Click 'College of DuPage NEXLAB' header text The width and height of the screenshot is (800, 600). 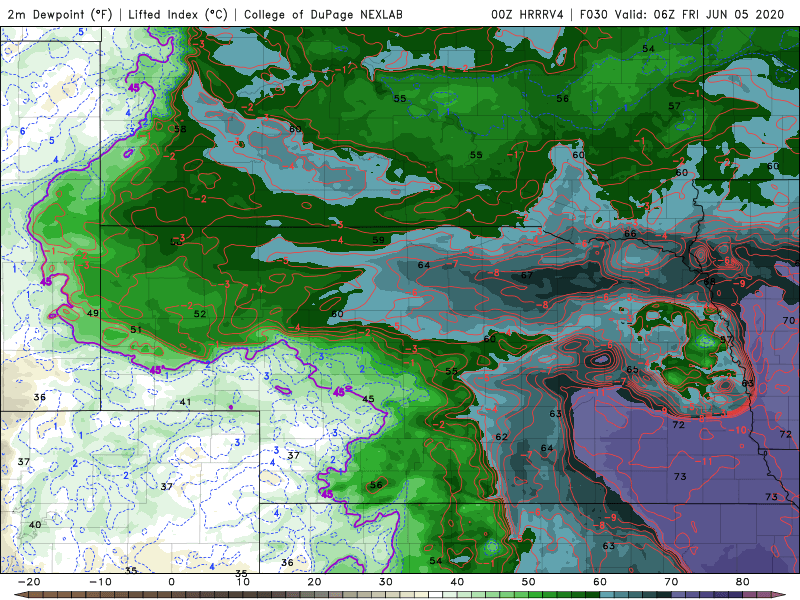323,14
